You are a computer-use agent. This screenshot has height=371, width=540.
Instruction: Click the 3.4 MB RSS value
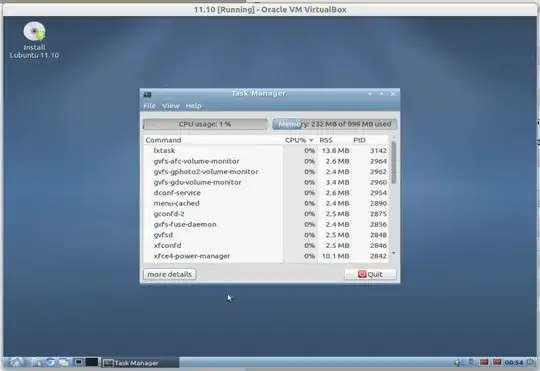[338, 182]
